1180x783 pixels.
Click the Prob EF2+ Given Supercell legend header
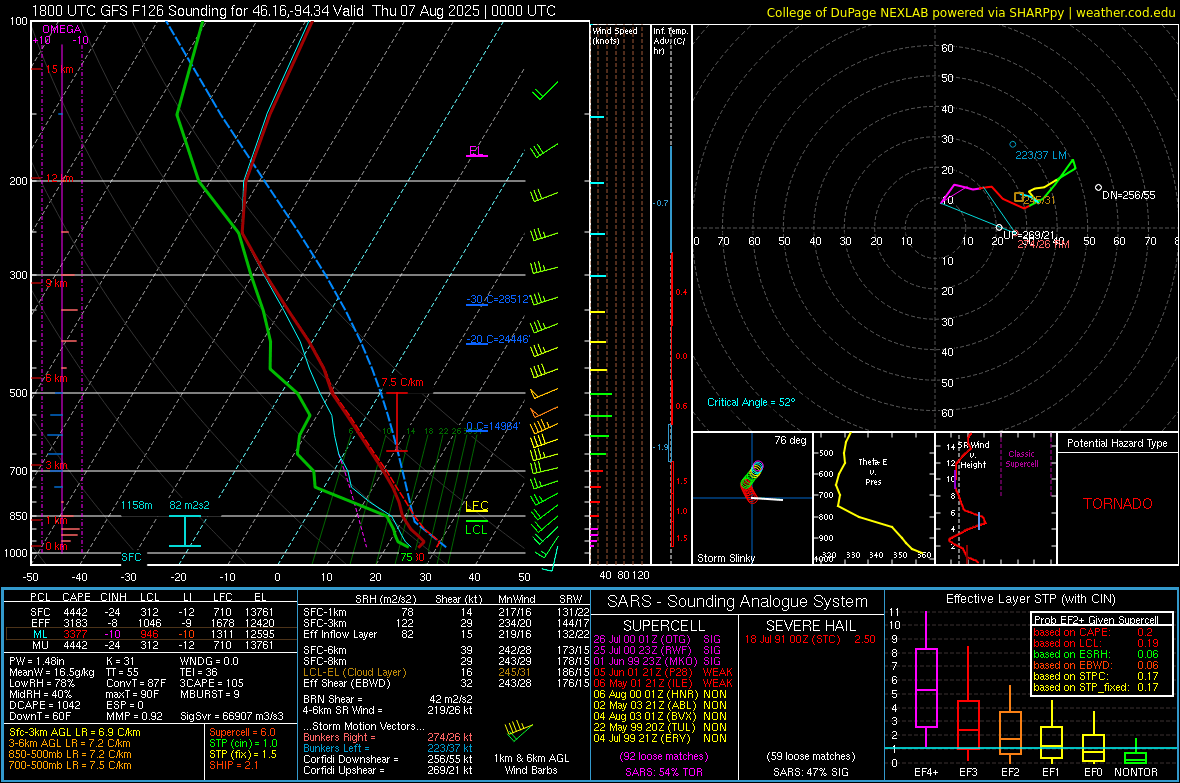(x=1096, y=620)
